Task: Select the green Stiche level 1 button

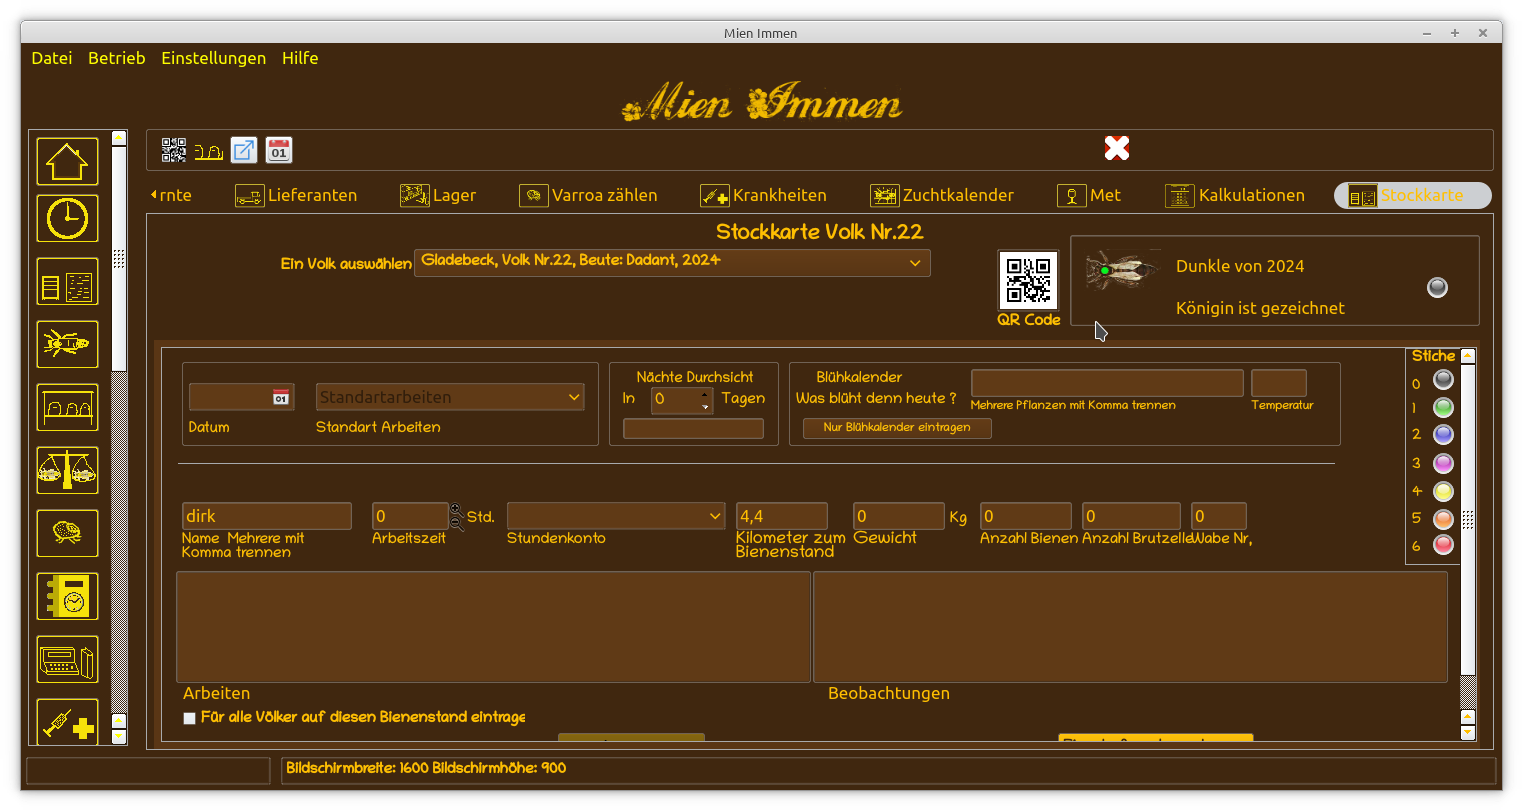Action: (1443, 408)
